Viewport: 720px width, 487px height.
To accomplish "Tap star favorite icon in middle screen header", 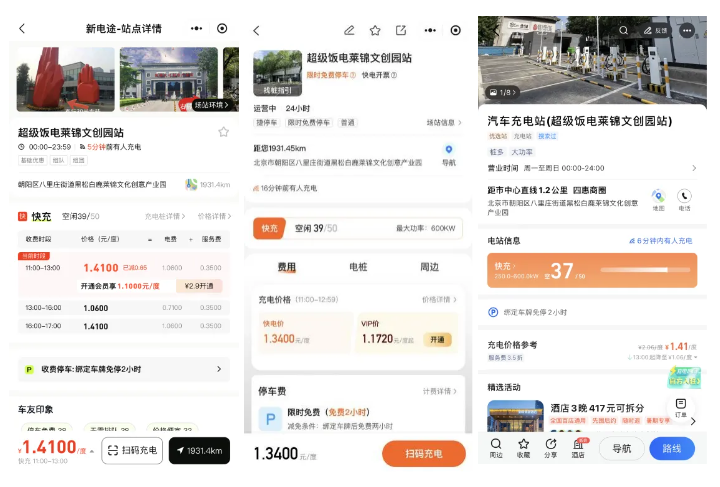I will [x=375, y=31].
